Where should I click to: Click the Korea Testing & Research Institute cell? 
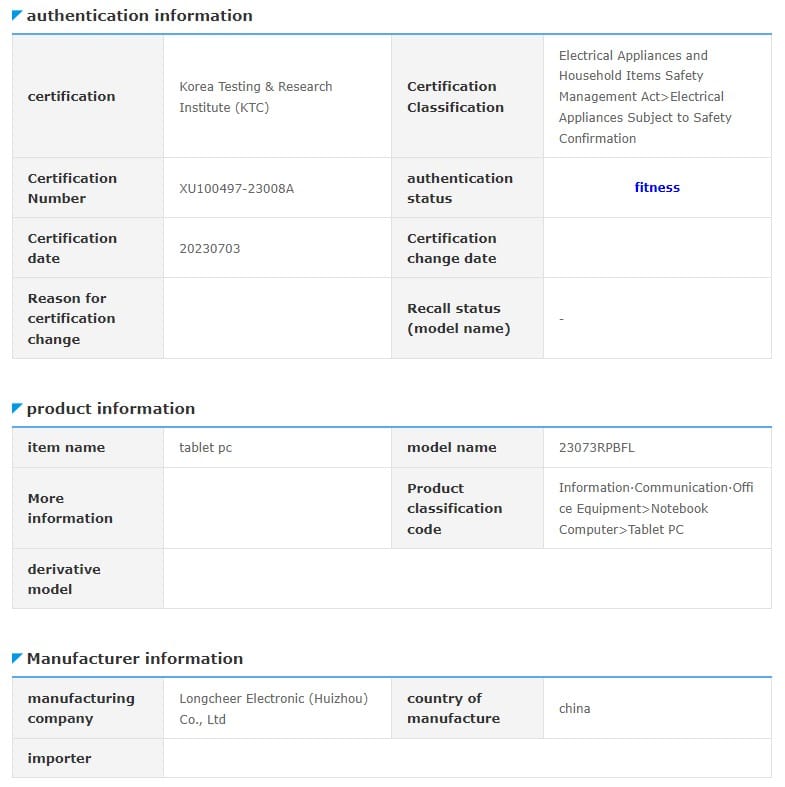click(256, 97)
